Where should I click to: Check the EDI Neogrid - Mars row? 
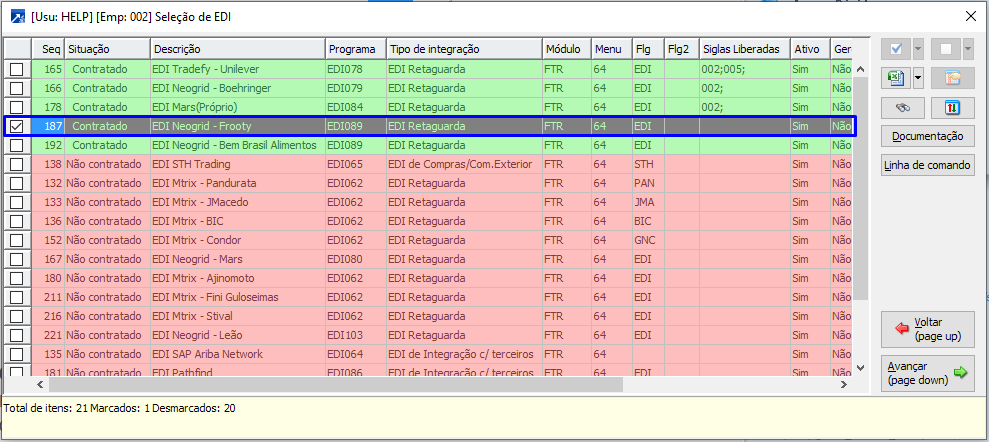point(17,259)
